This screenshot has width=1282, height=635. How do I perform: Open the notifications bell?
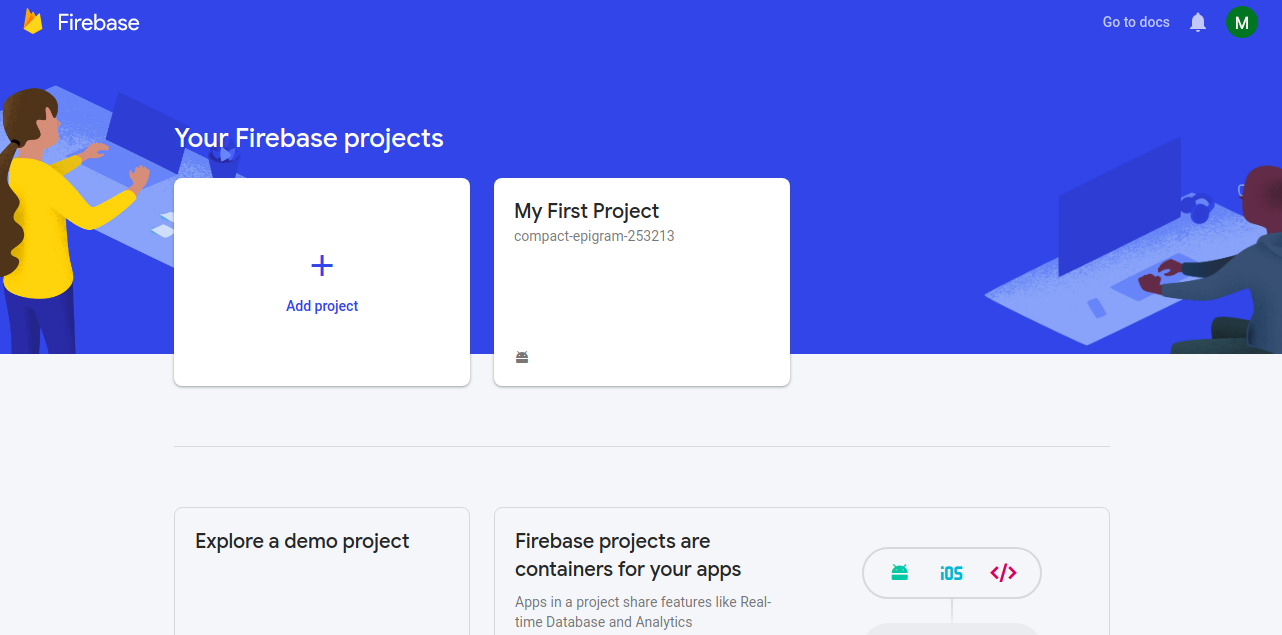coord(1198,22)
